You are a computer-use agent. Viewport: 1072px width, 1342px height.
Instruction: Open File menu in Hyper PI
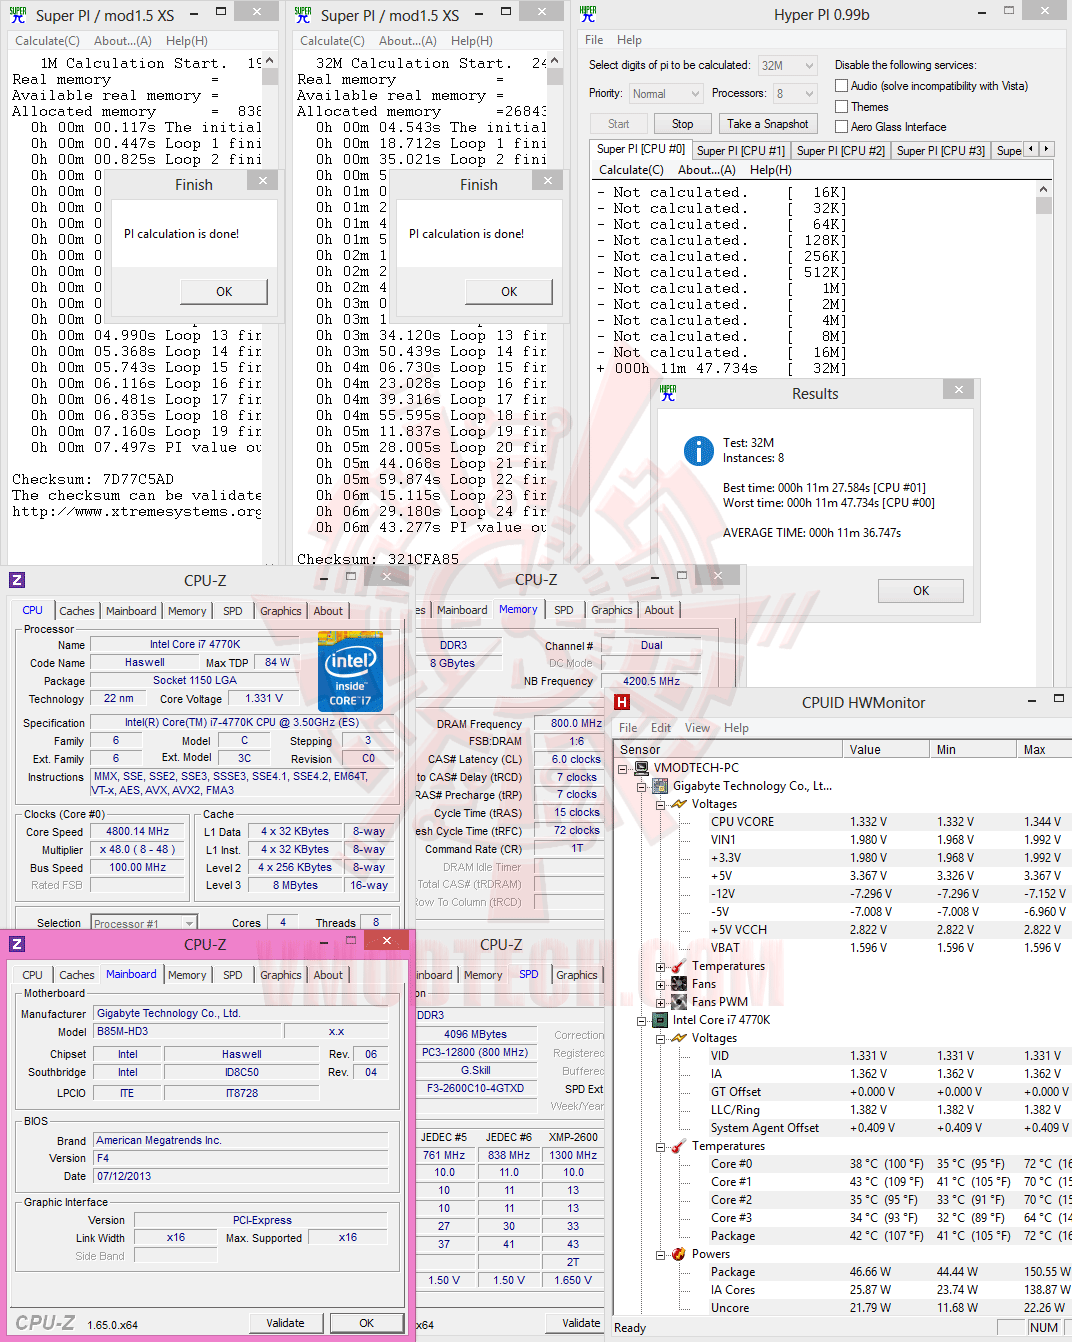coord(594,40)
